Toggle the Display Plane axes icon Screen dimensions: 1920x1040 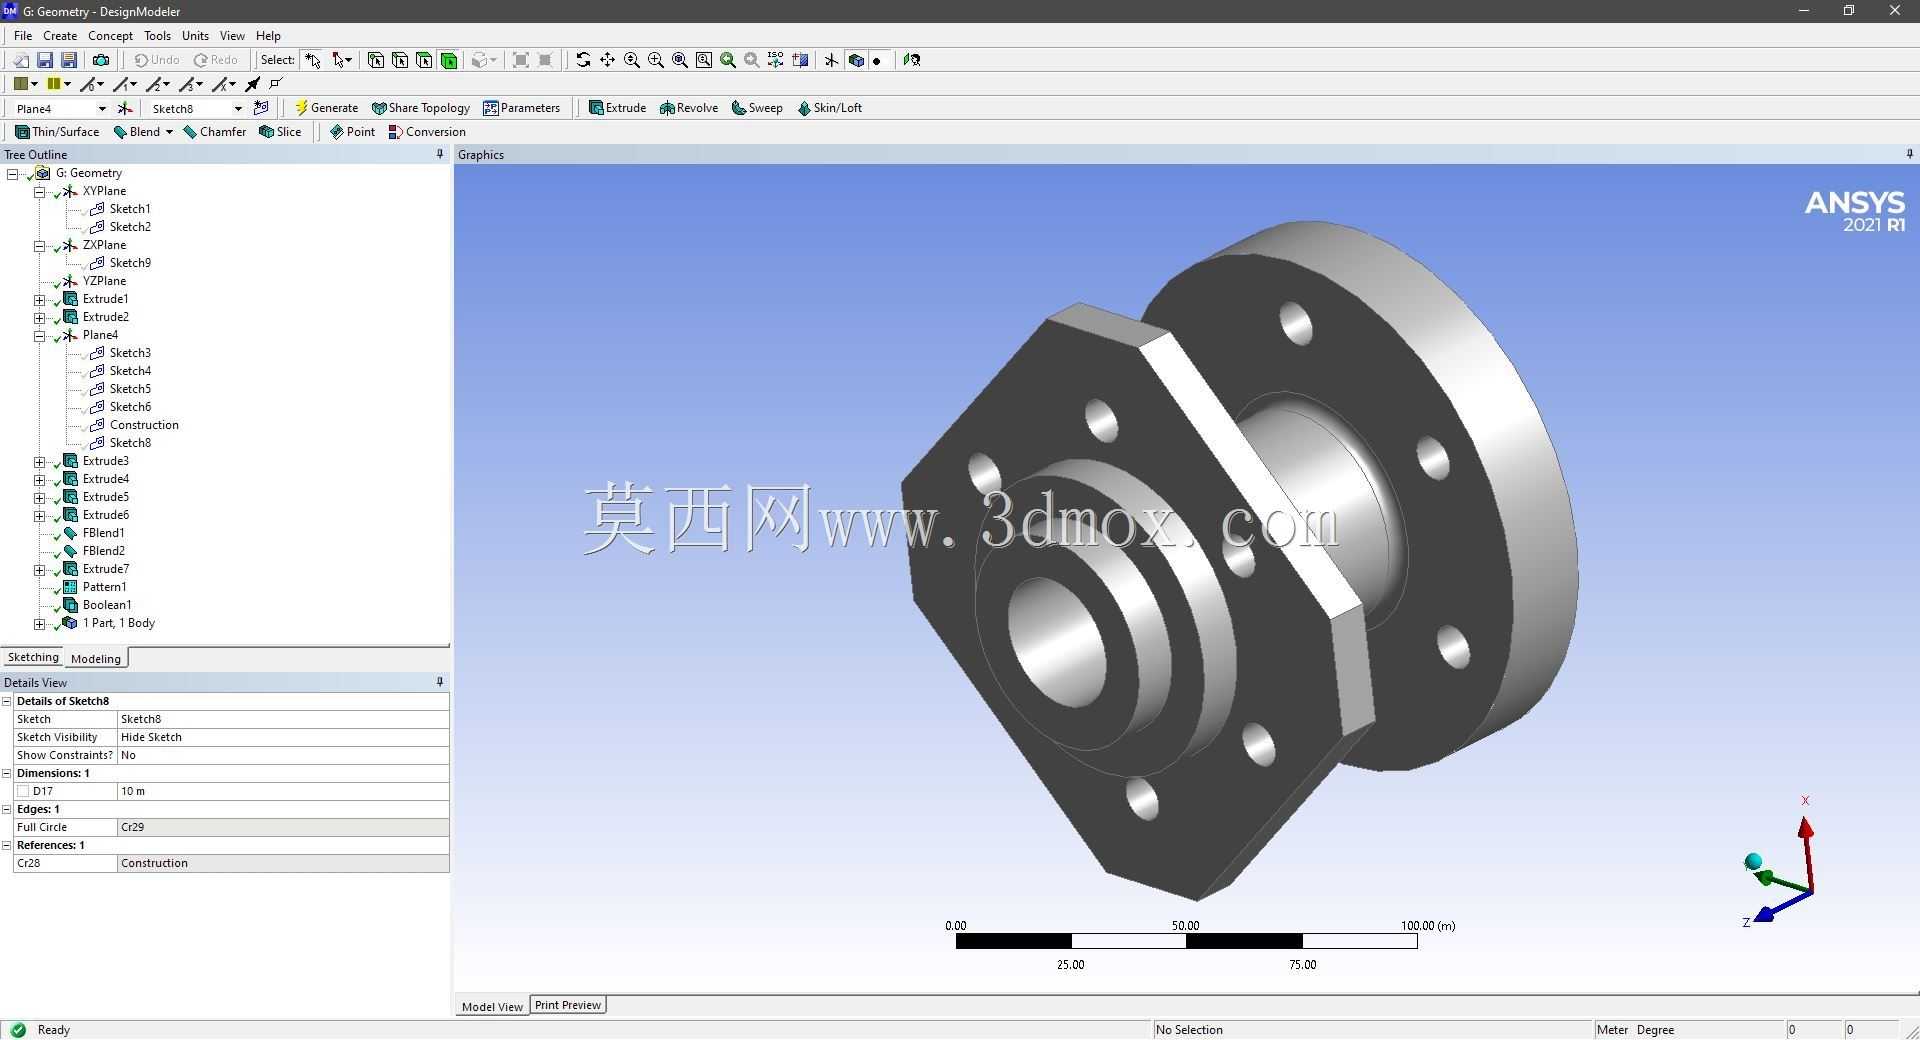[831, 60]
